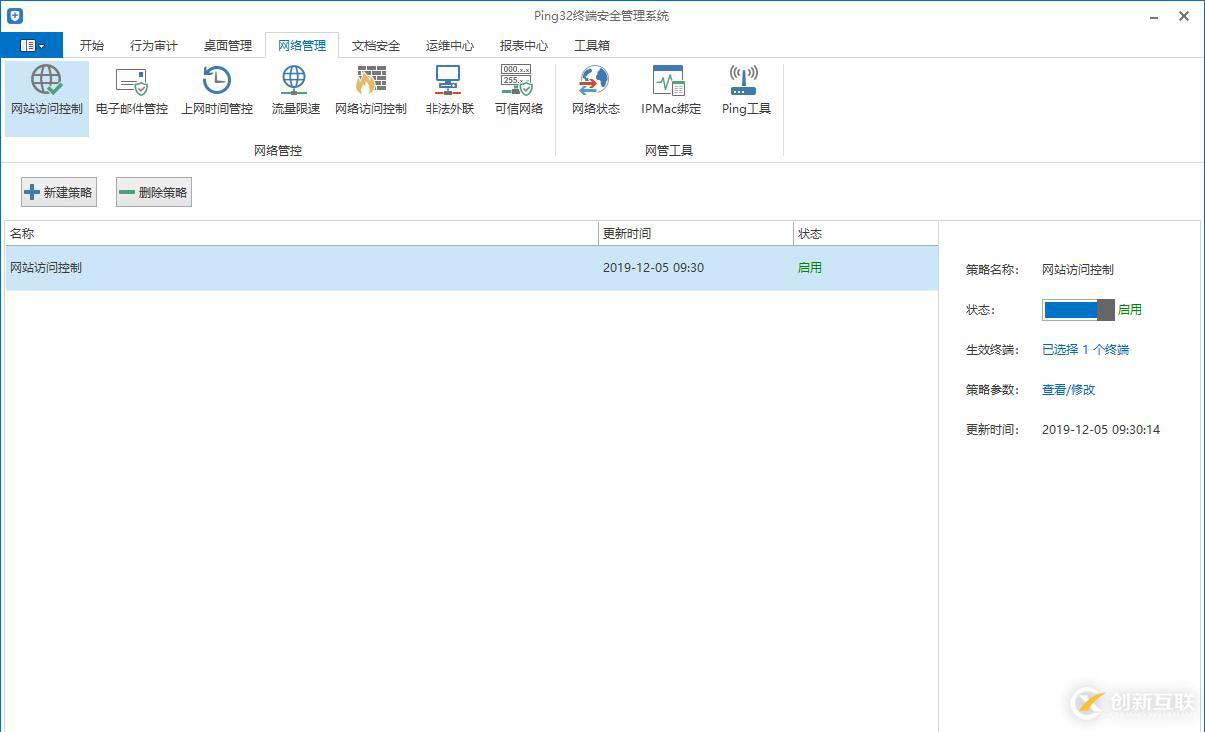Launch the Ping工具 router icon
Screen dimensions: 1205x732
pyautogui.click(x=745, y=91)
